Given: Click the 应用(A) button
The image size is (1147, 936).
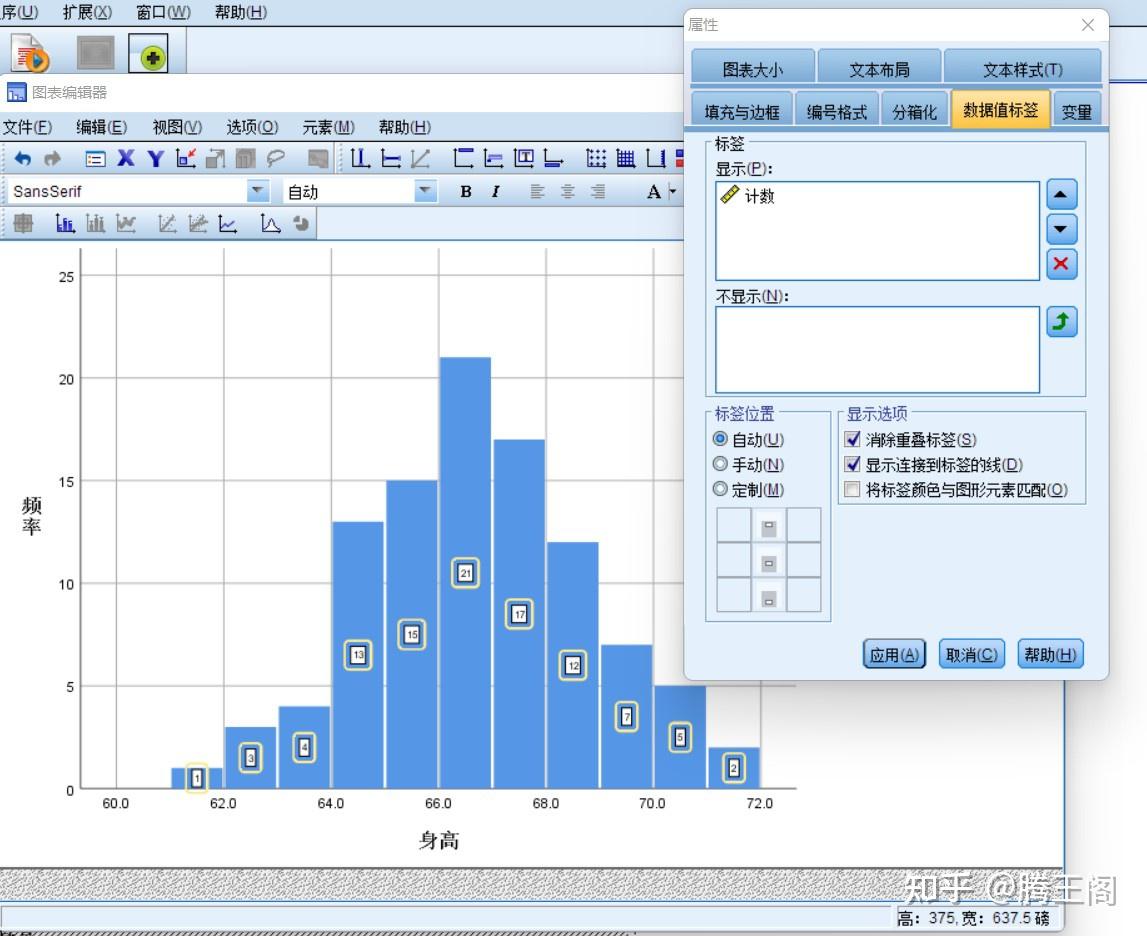Looking at the screenshot, I should (894, 654).
